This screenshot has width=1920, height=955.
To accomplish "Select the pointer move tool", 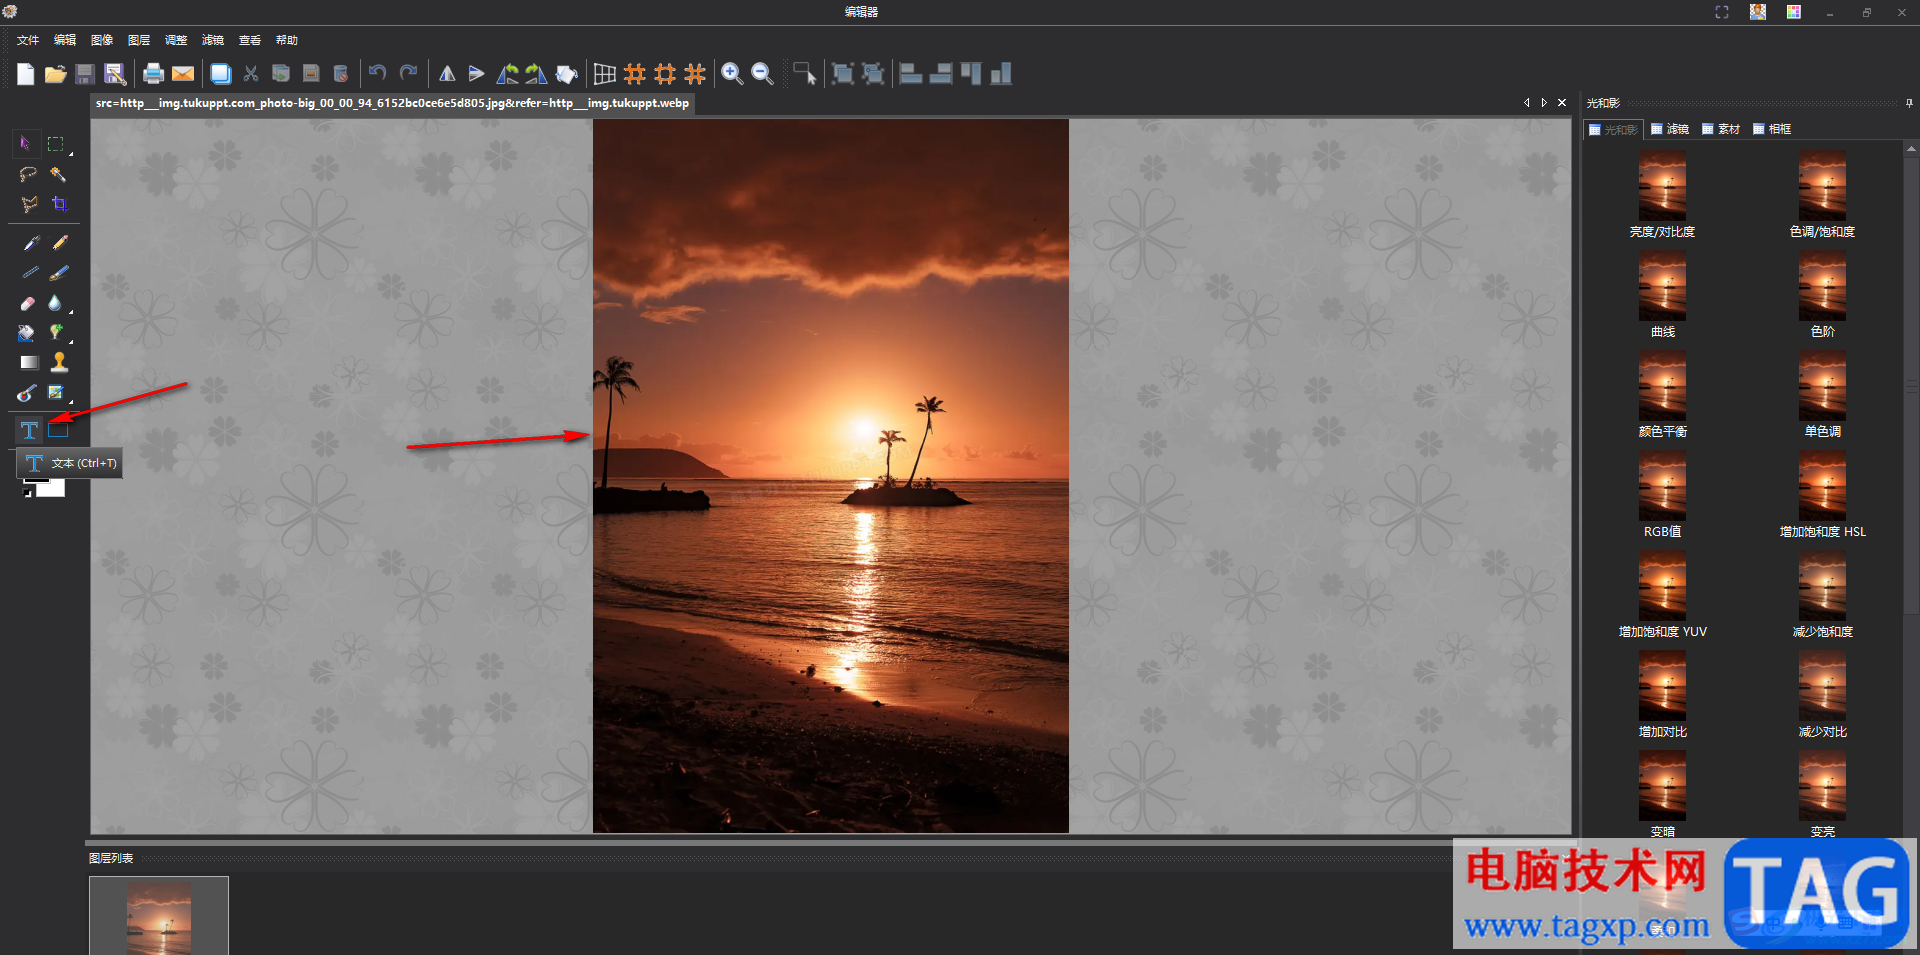I will pos(26,143).
